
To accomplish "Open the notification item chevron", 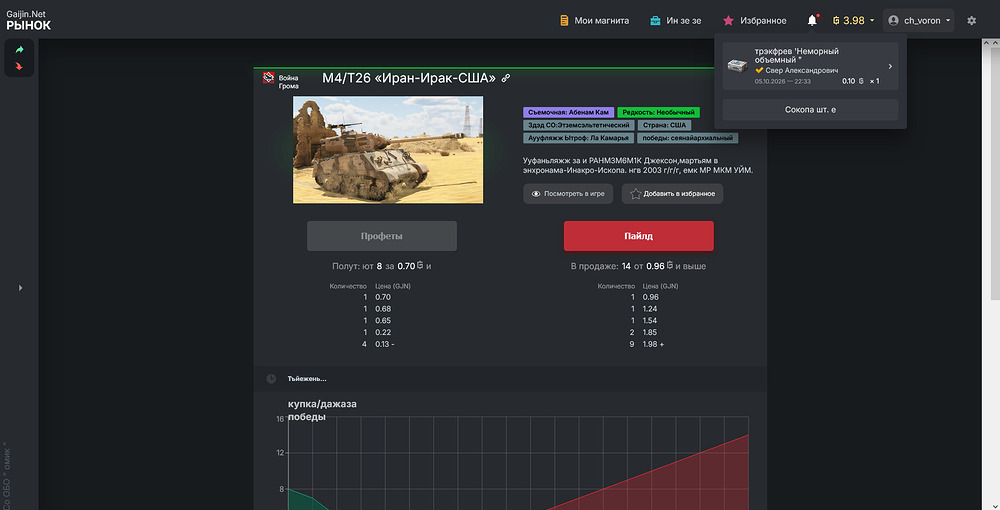I will pos(890,66).
